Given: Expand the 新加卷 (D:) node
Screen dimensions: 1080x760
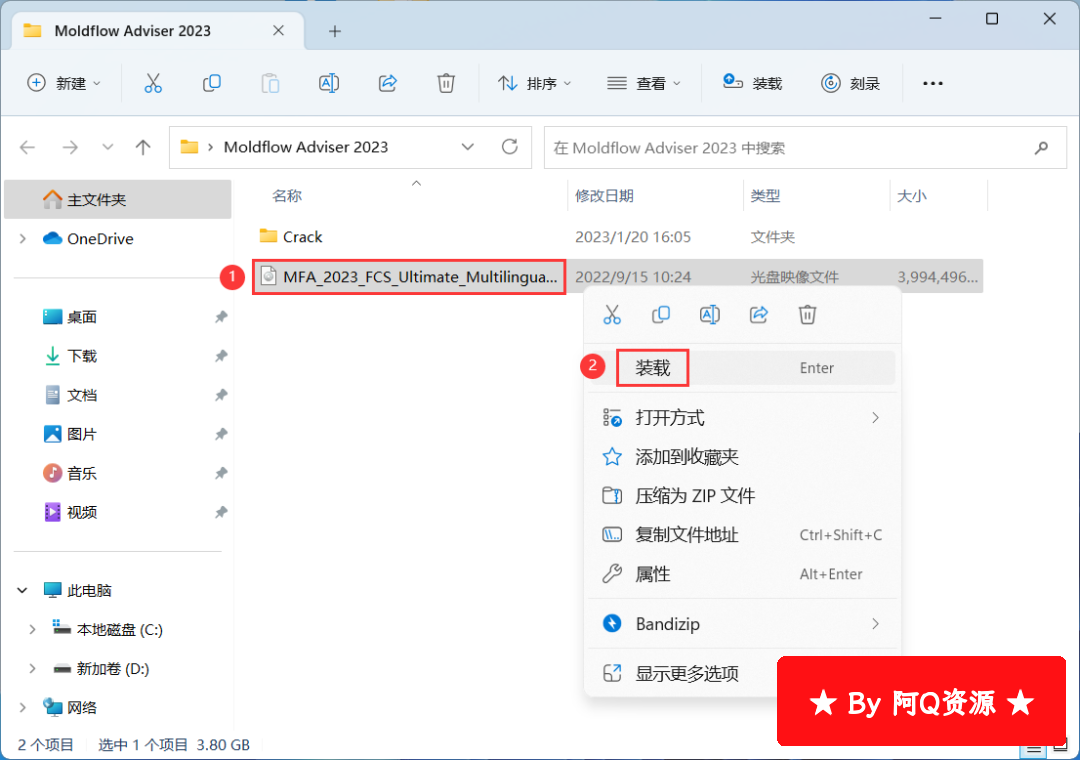Looking at the screenshot, I should click(x=32, y=669).
